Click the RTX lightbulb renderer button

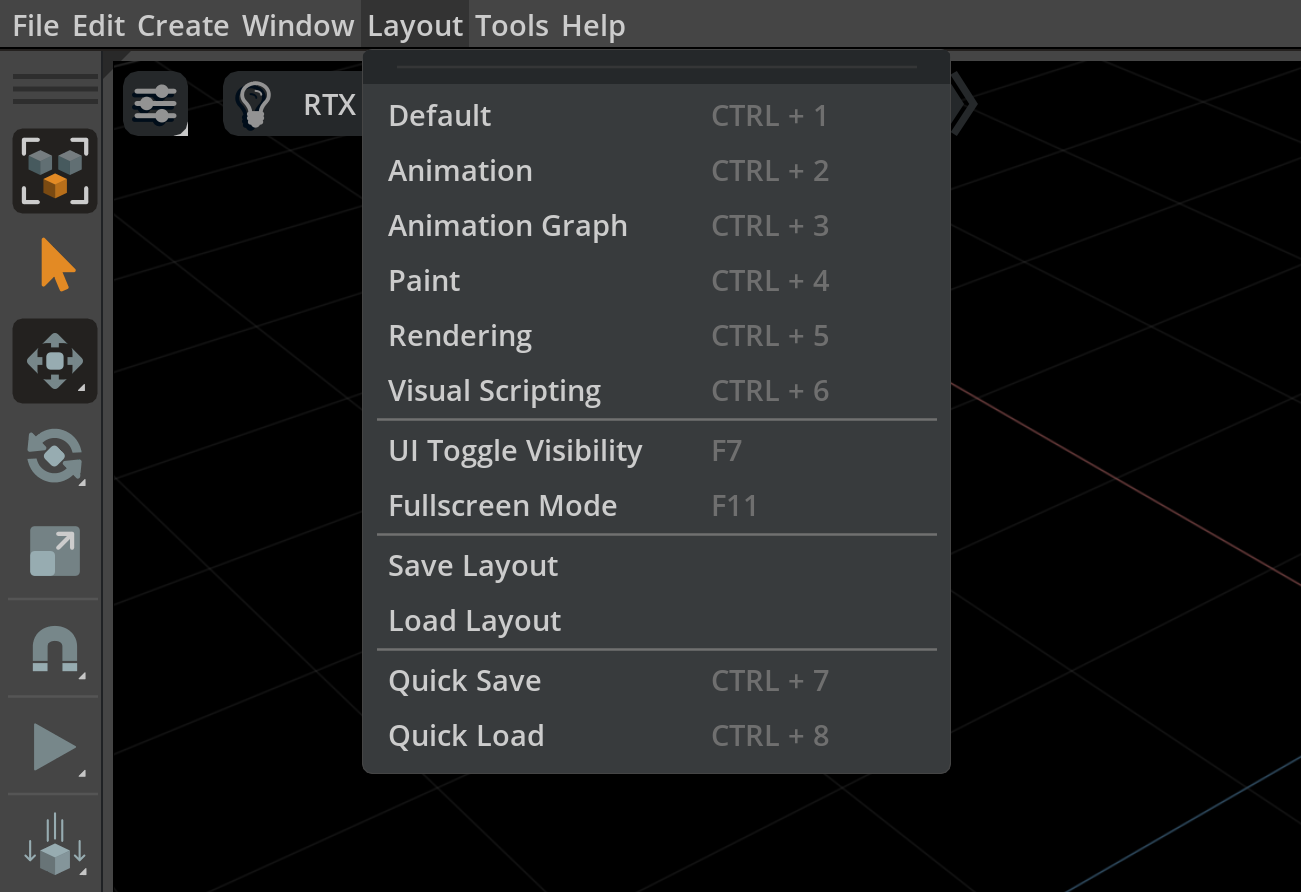[x=292, y=104]
